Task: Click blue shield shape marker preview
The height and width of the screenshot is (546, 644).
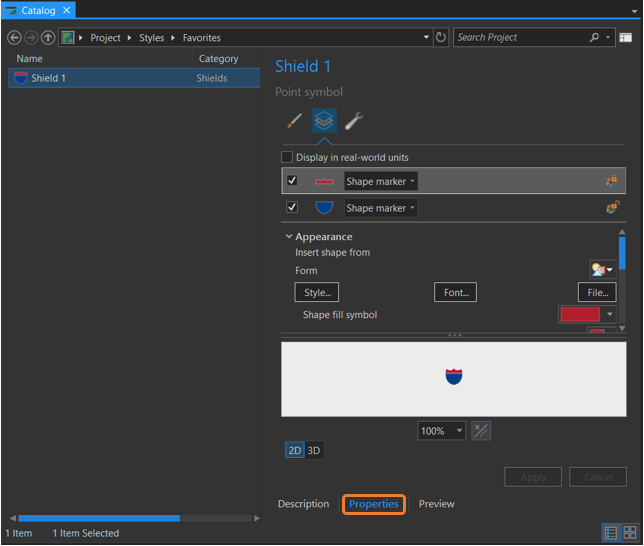Action: click(324, 207)
